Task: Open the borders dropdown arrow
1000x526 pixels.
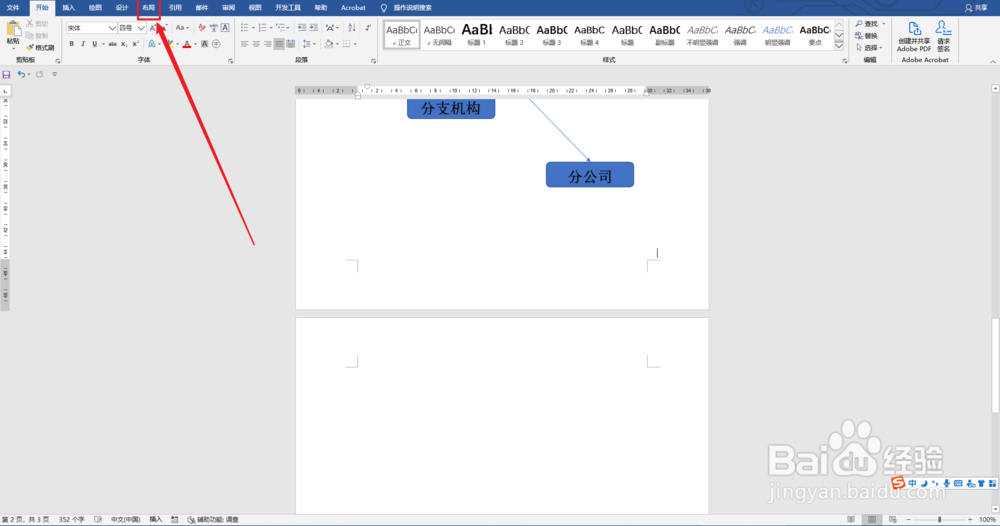Action: [x=355, y=44]
